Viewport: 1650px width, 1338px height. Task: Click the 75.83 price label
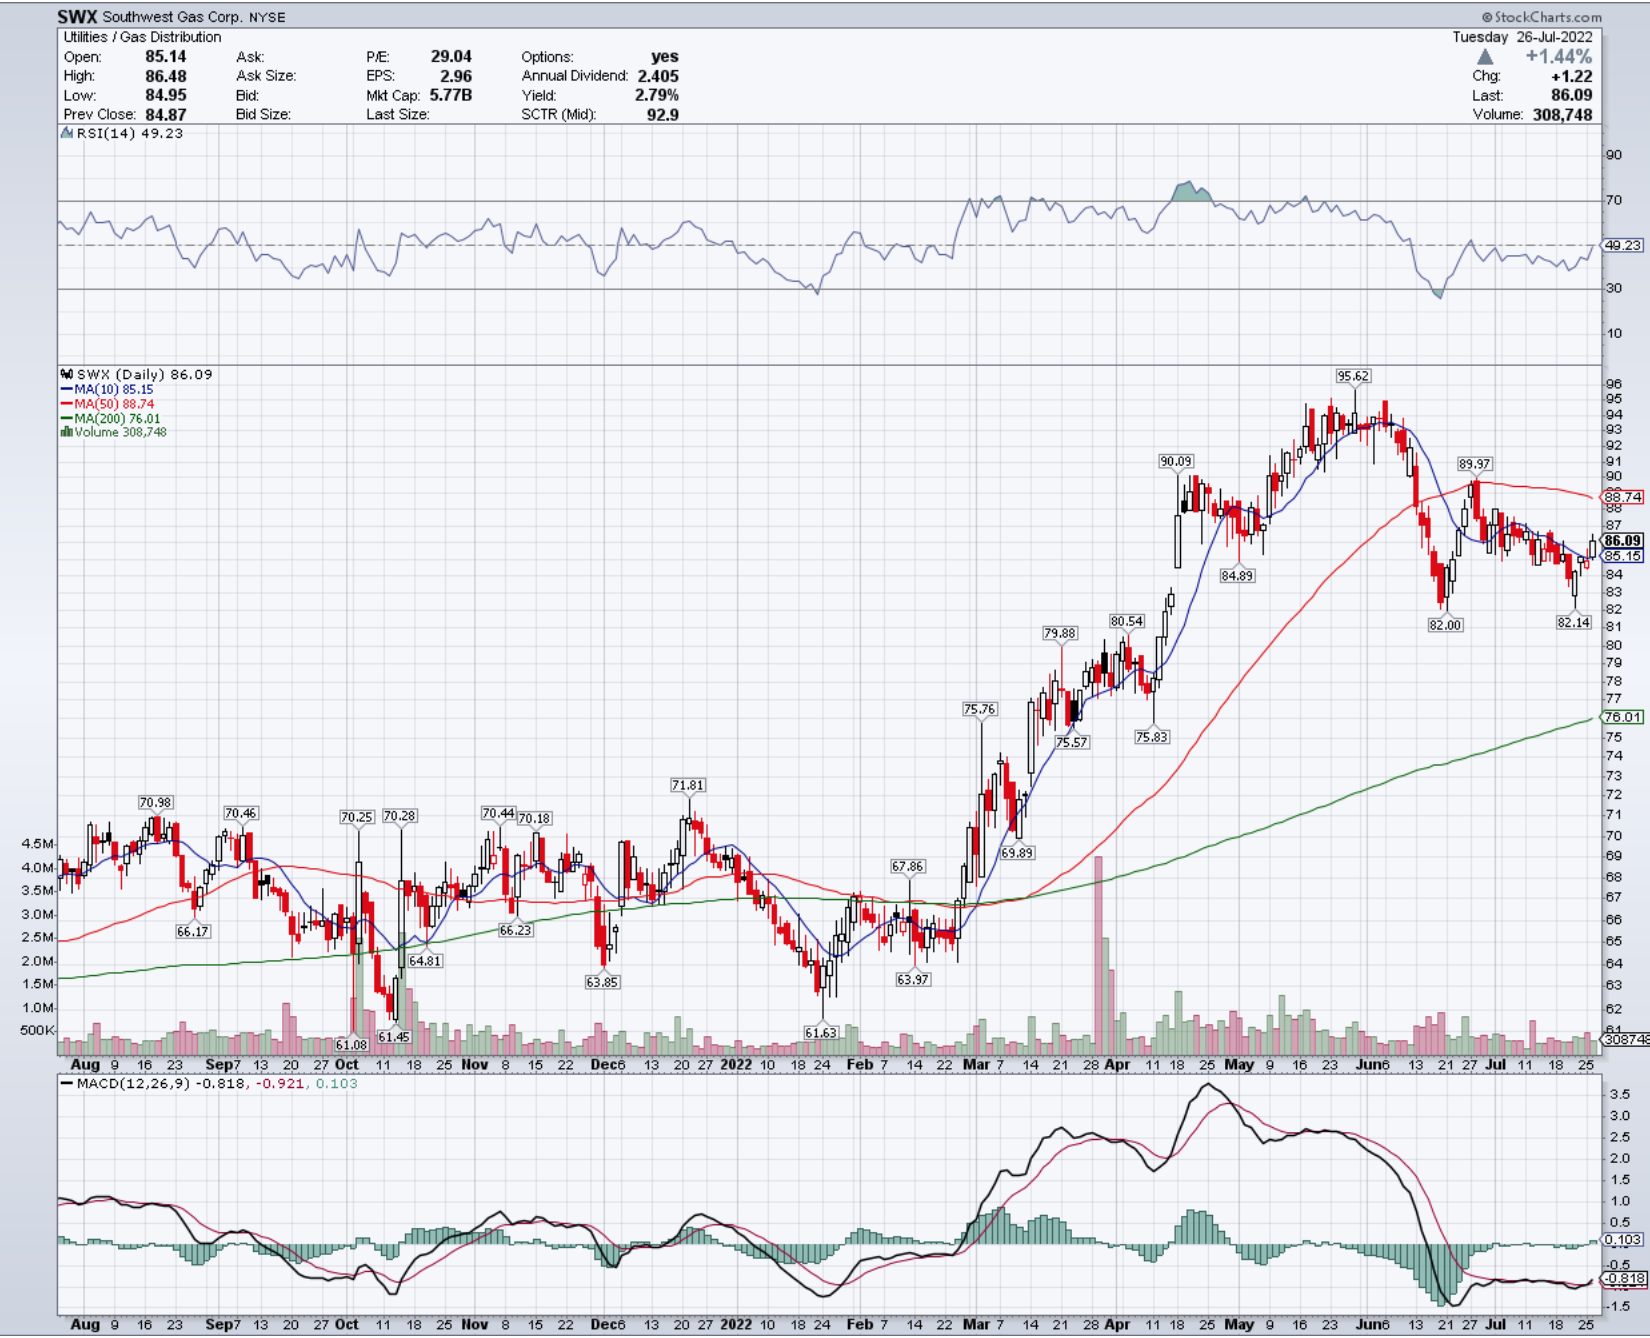coord(1151,736)
